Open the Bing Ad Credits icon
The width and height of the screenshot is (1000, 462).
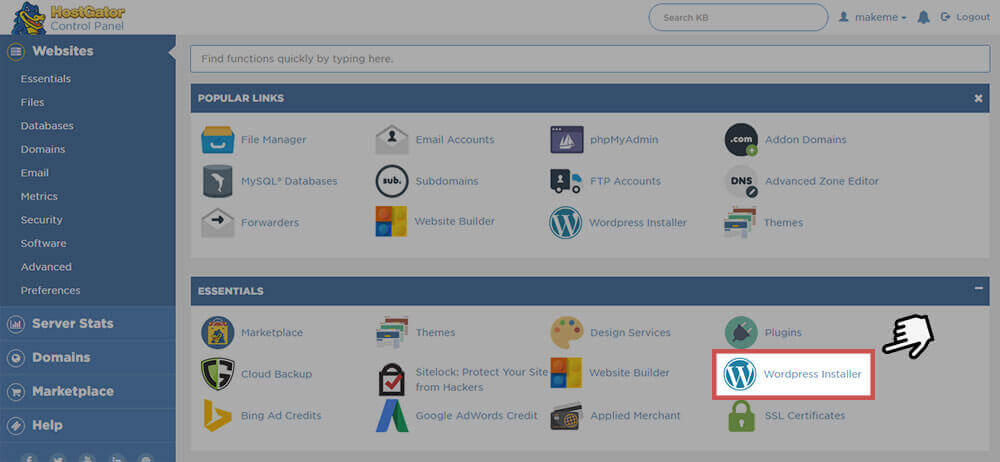pos(217,415)
